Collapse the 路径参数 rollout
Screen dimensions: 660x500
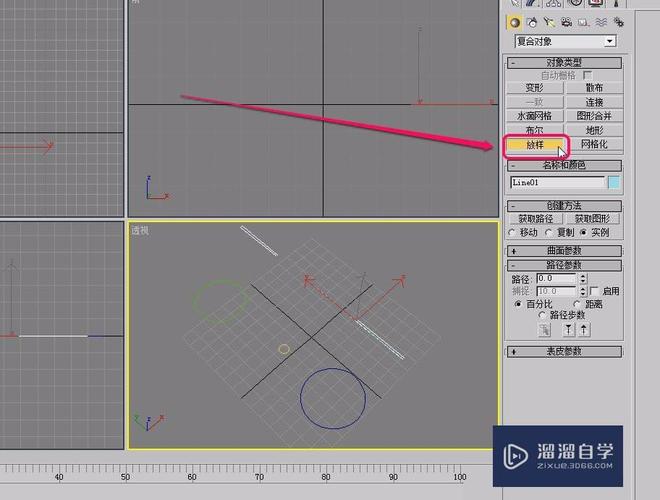[x=564, y=265]
